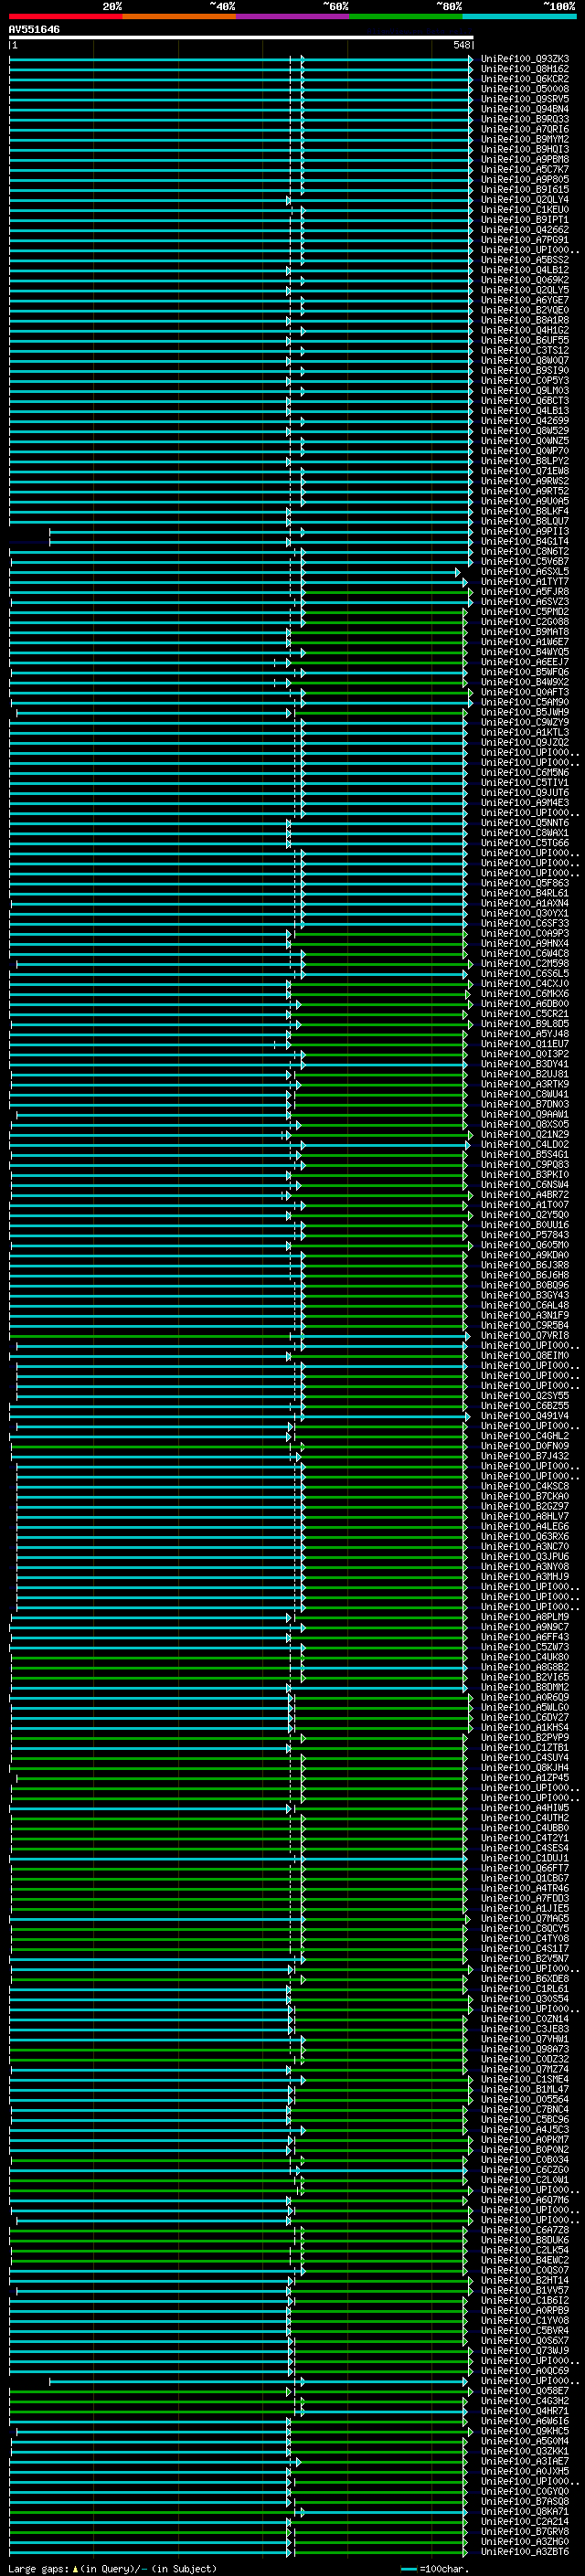
Task: Select the UniRef100_C5PMD2 label
Action: tap(525, 612)
